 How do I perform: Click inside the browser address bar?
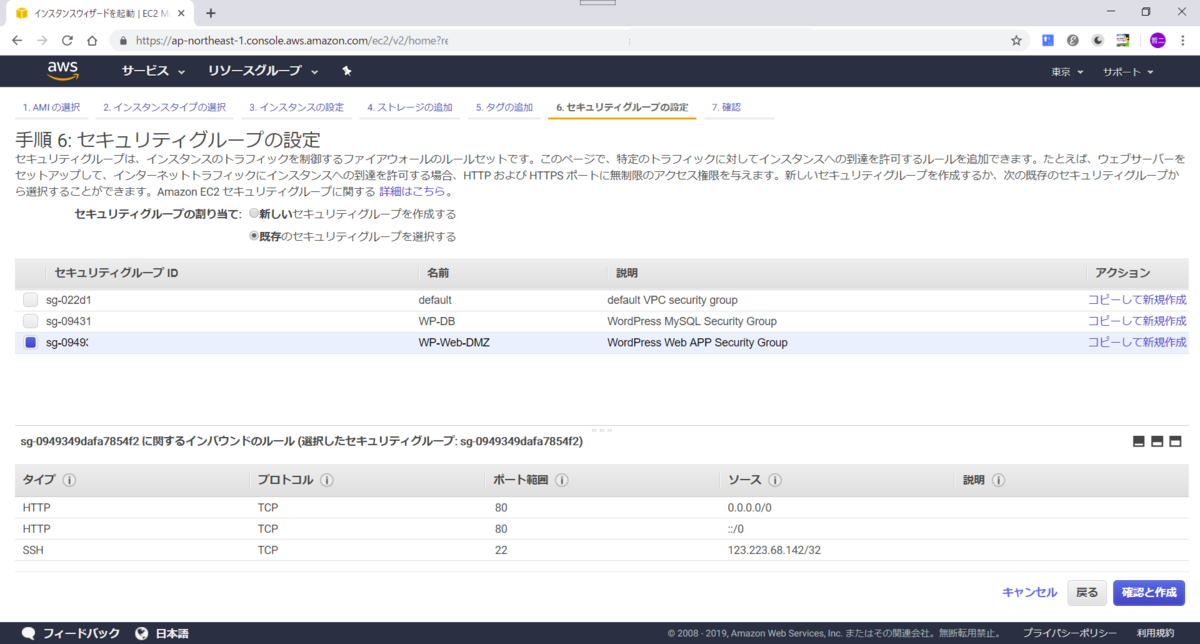500,40
